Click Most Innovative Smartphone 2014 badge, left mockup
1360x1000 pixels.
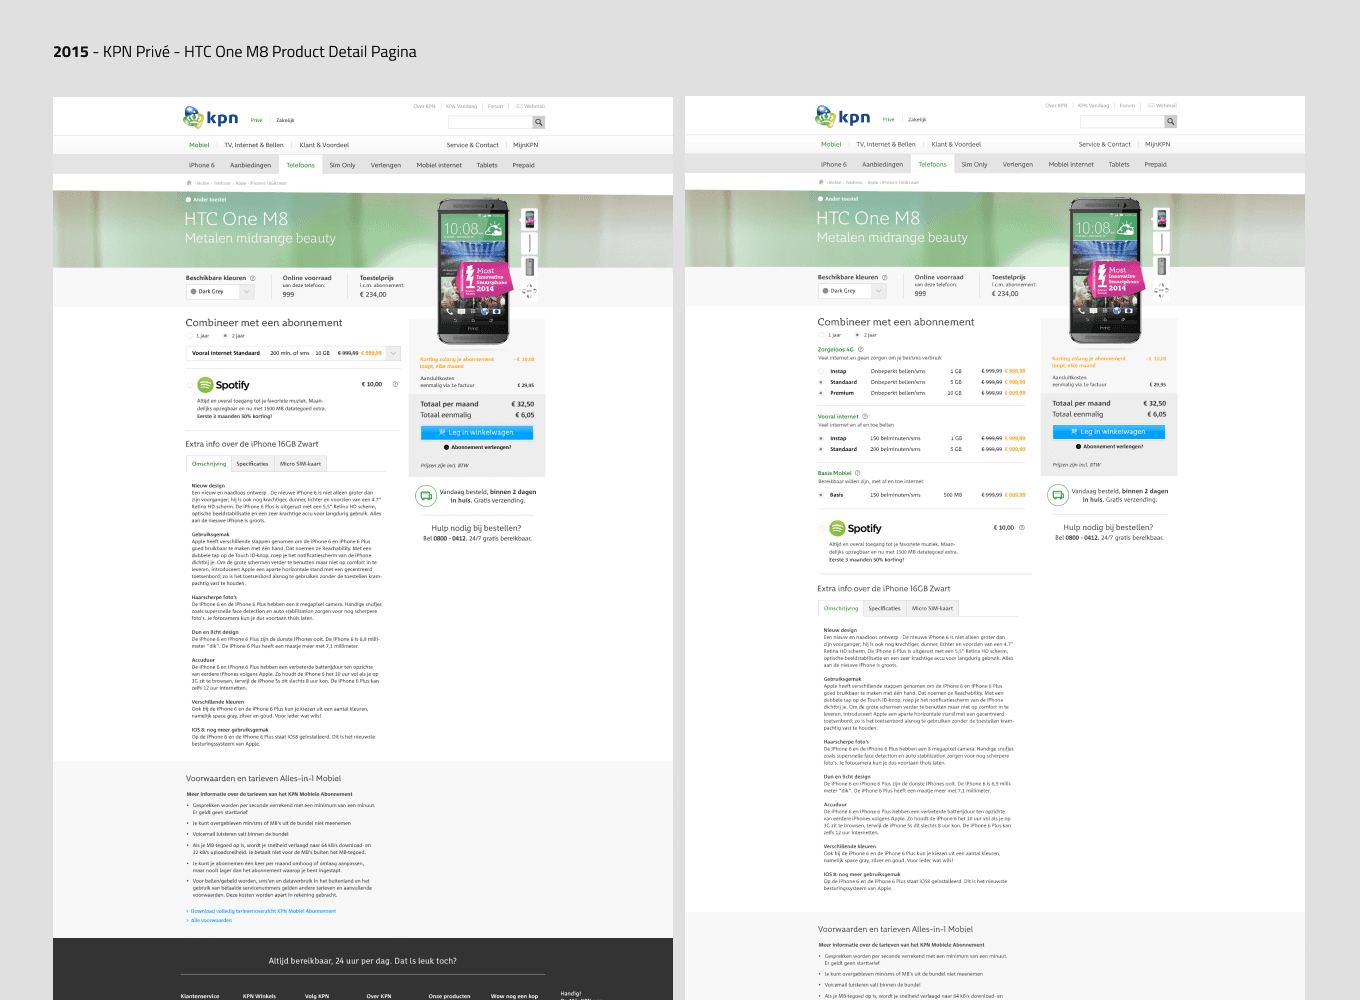coord(485,278)
